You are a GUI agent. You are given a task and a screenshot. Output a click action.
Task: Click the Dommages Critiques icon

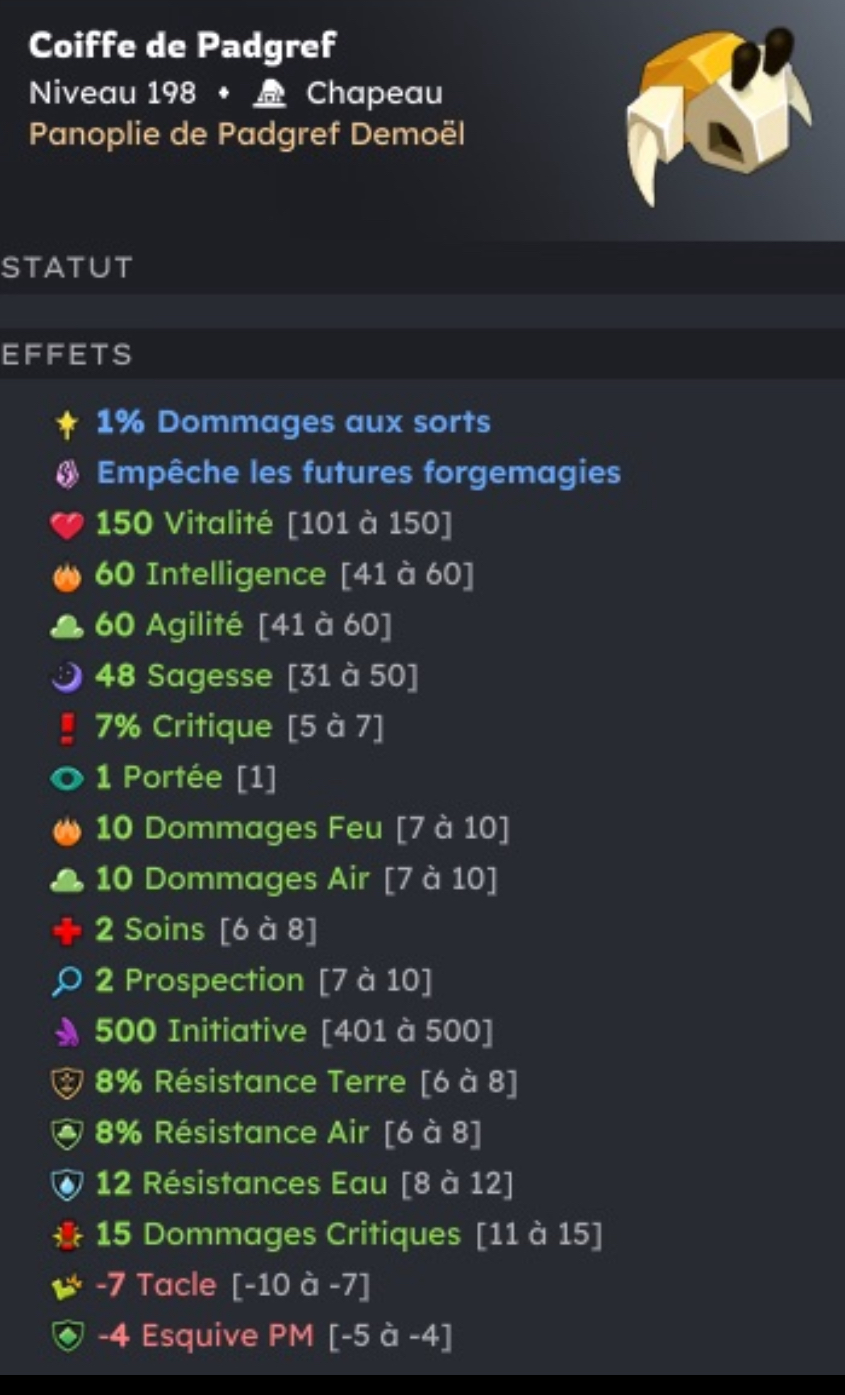coord(67,1236)
